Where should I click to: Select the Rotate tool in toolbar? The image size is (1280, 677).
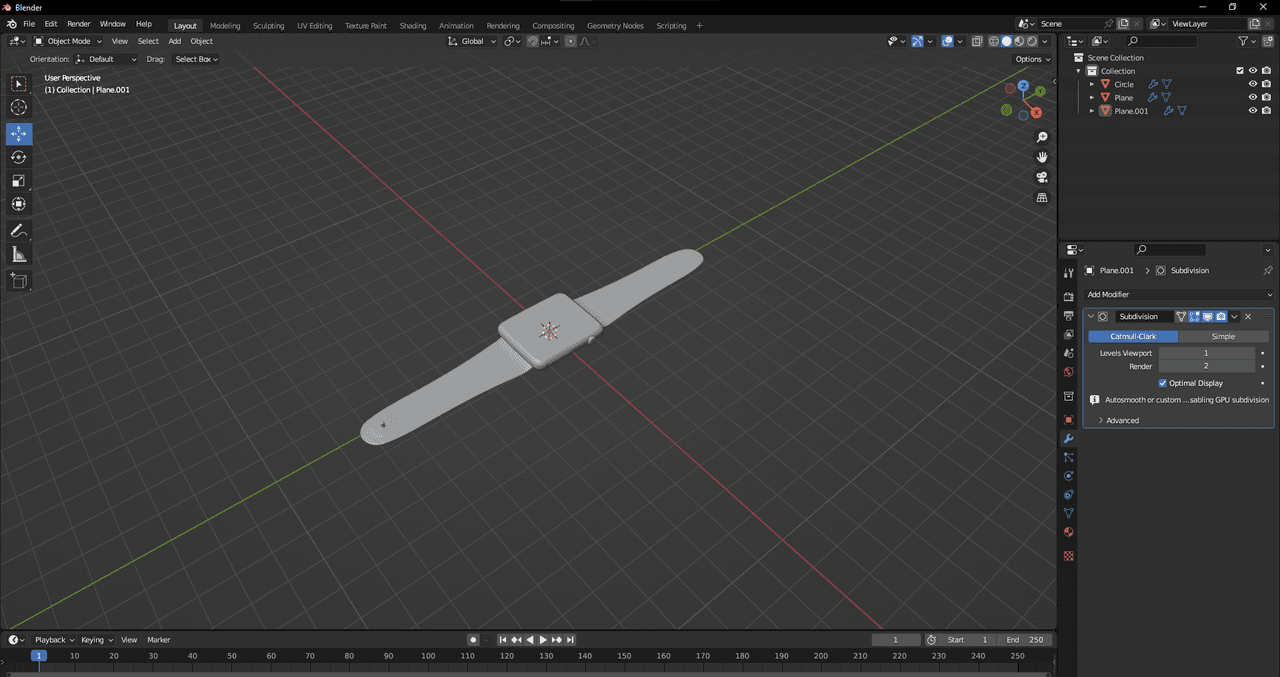click(19, 157)
